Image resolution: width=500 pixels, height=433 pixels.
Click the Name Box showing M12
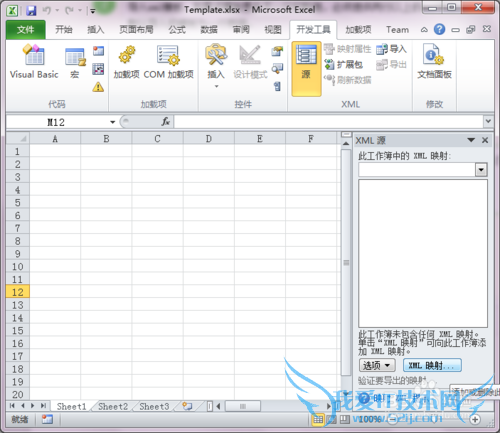tap(56, 122)
